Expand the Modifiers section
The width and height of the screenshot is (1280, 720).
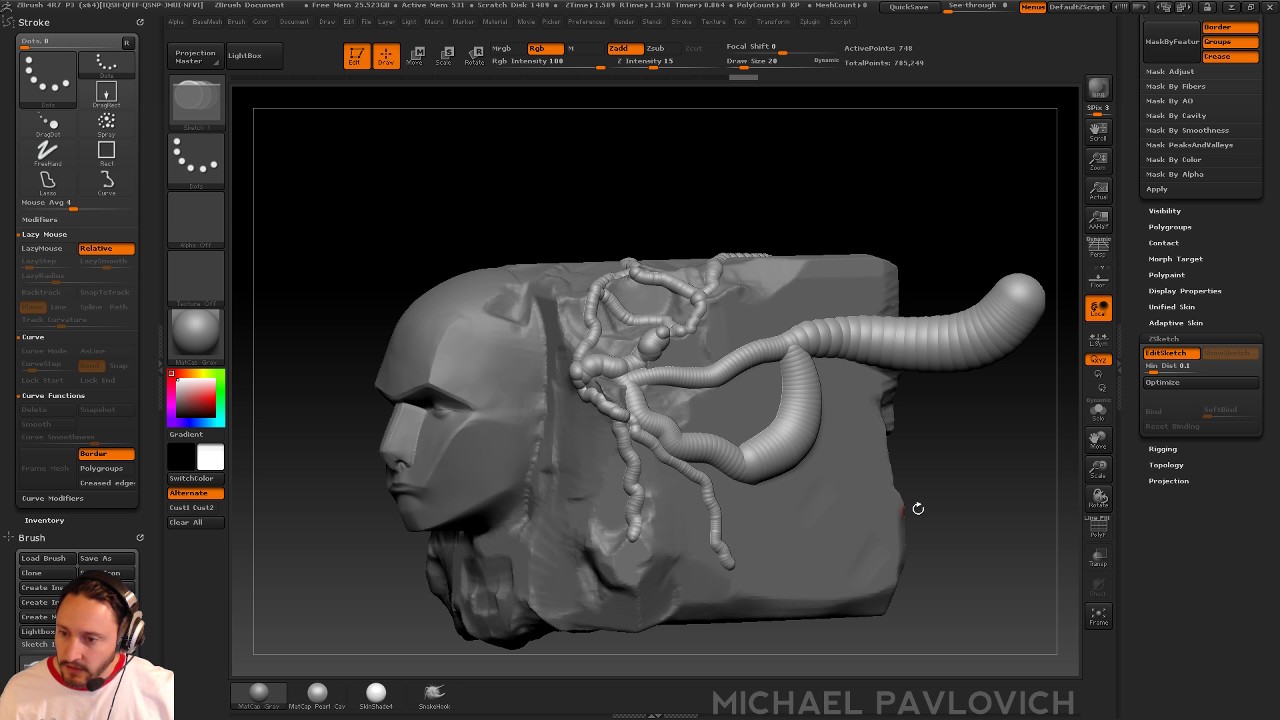pyautogui.click(x=40, y=219)
